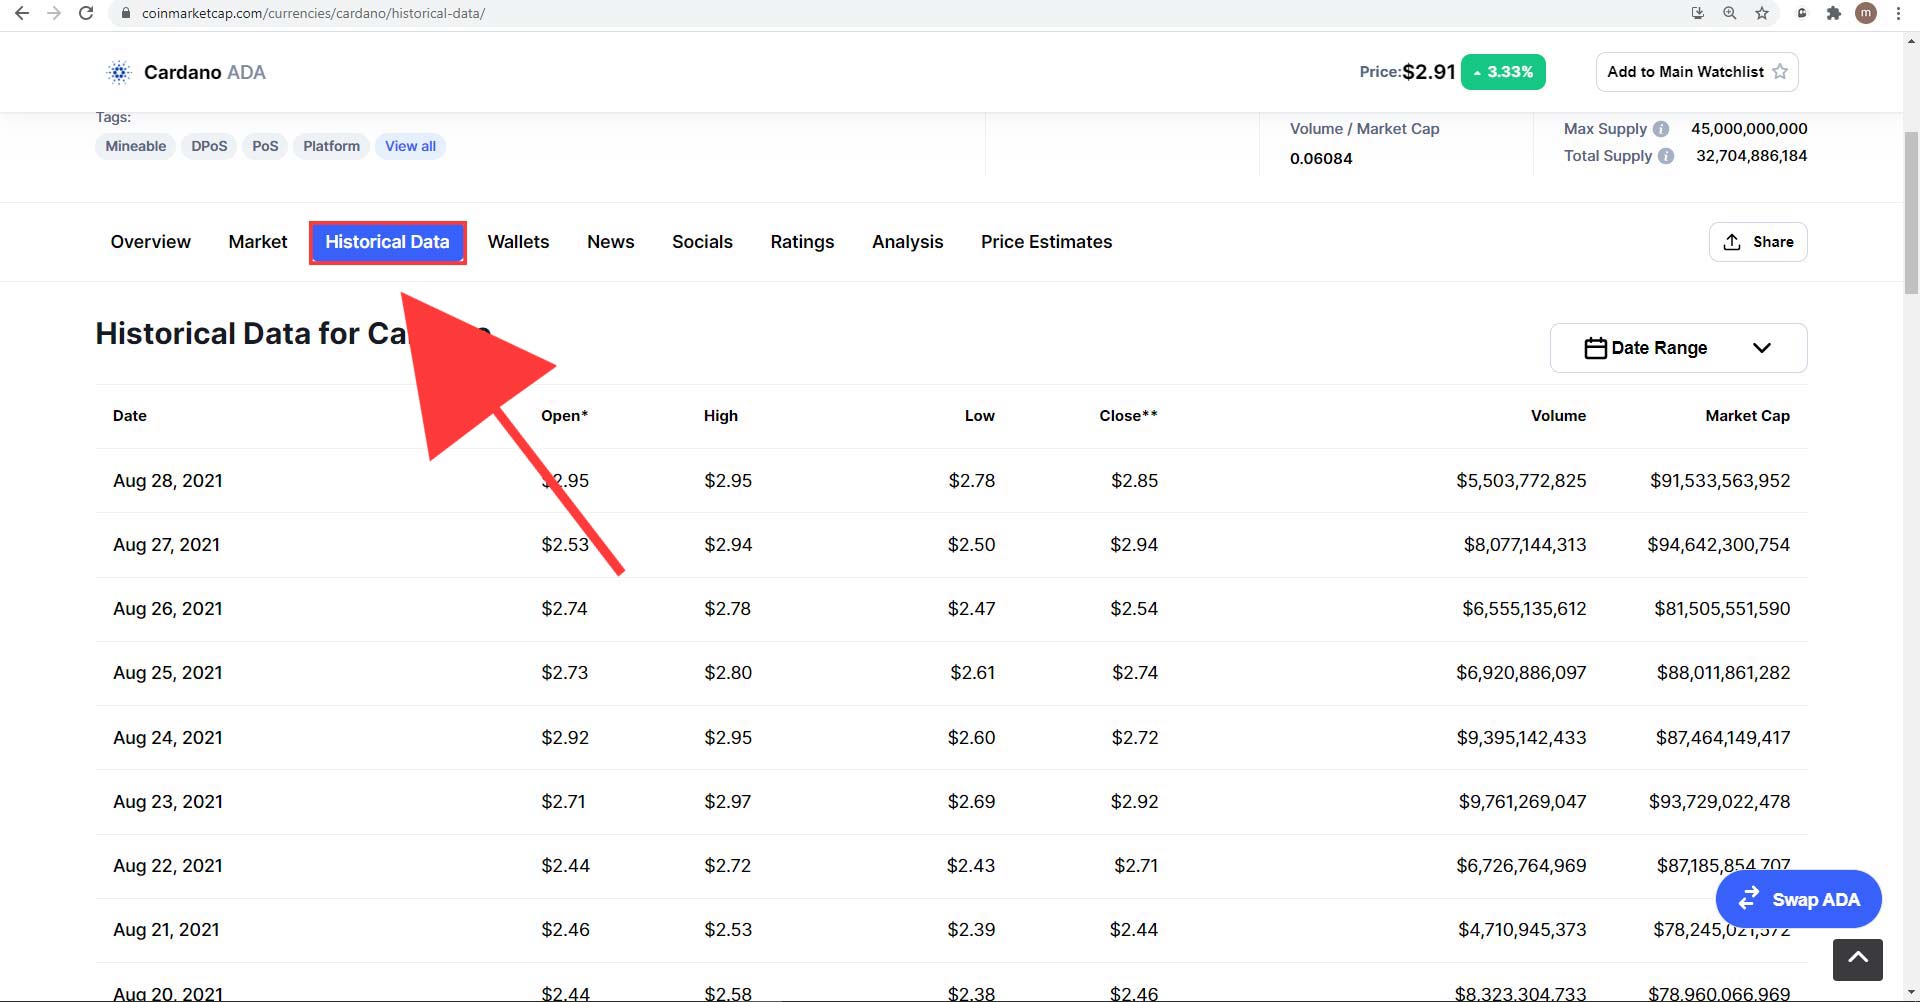Click the Low column header

(x=980, y=416)
